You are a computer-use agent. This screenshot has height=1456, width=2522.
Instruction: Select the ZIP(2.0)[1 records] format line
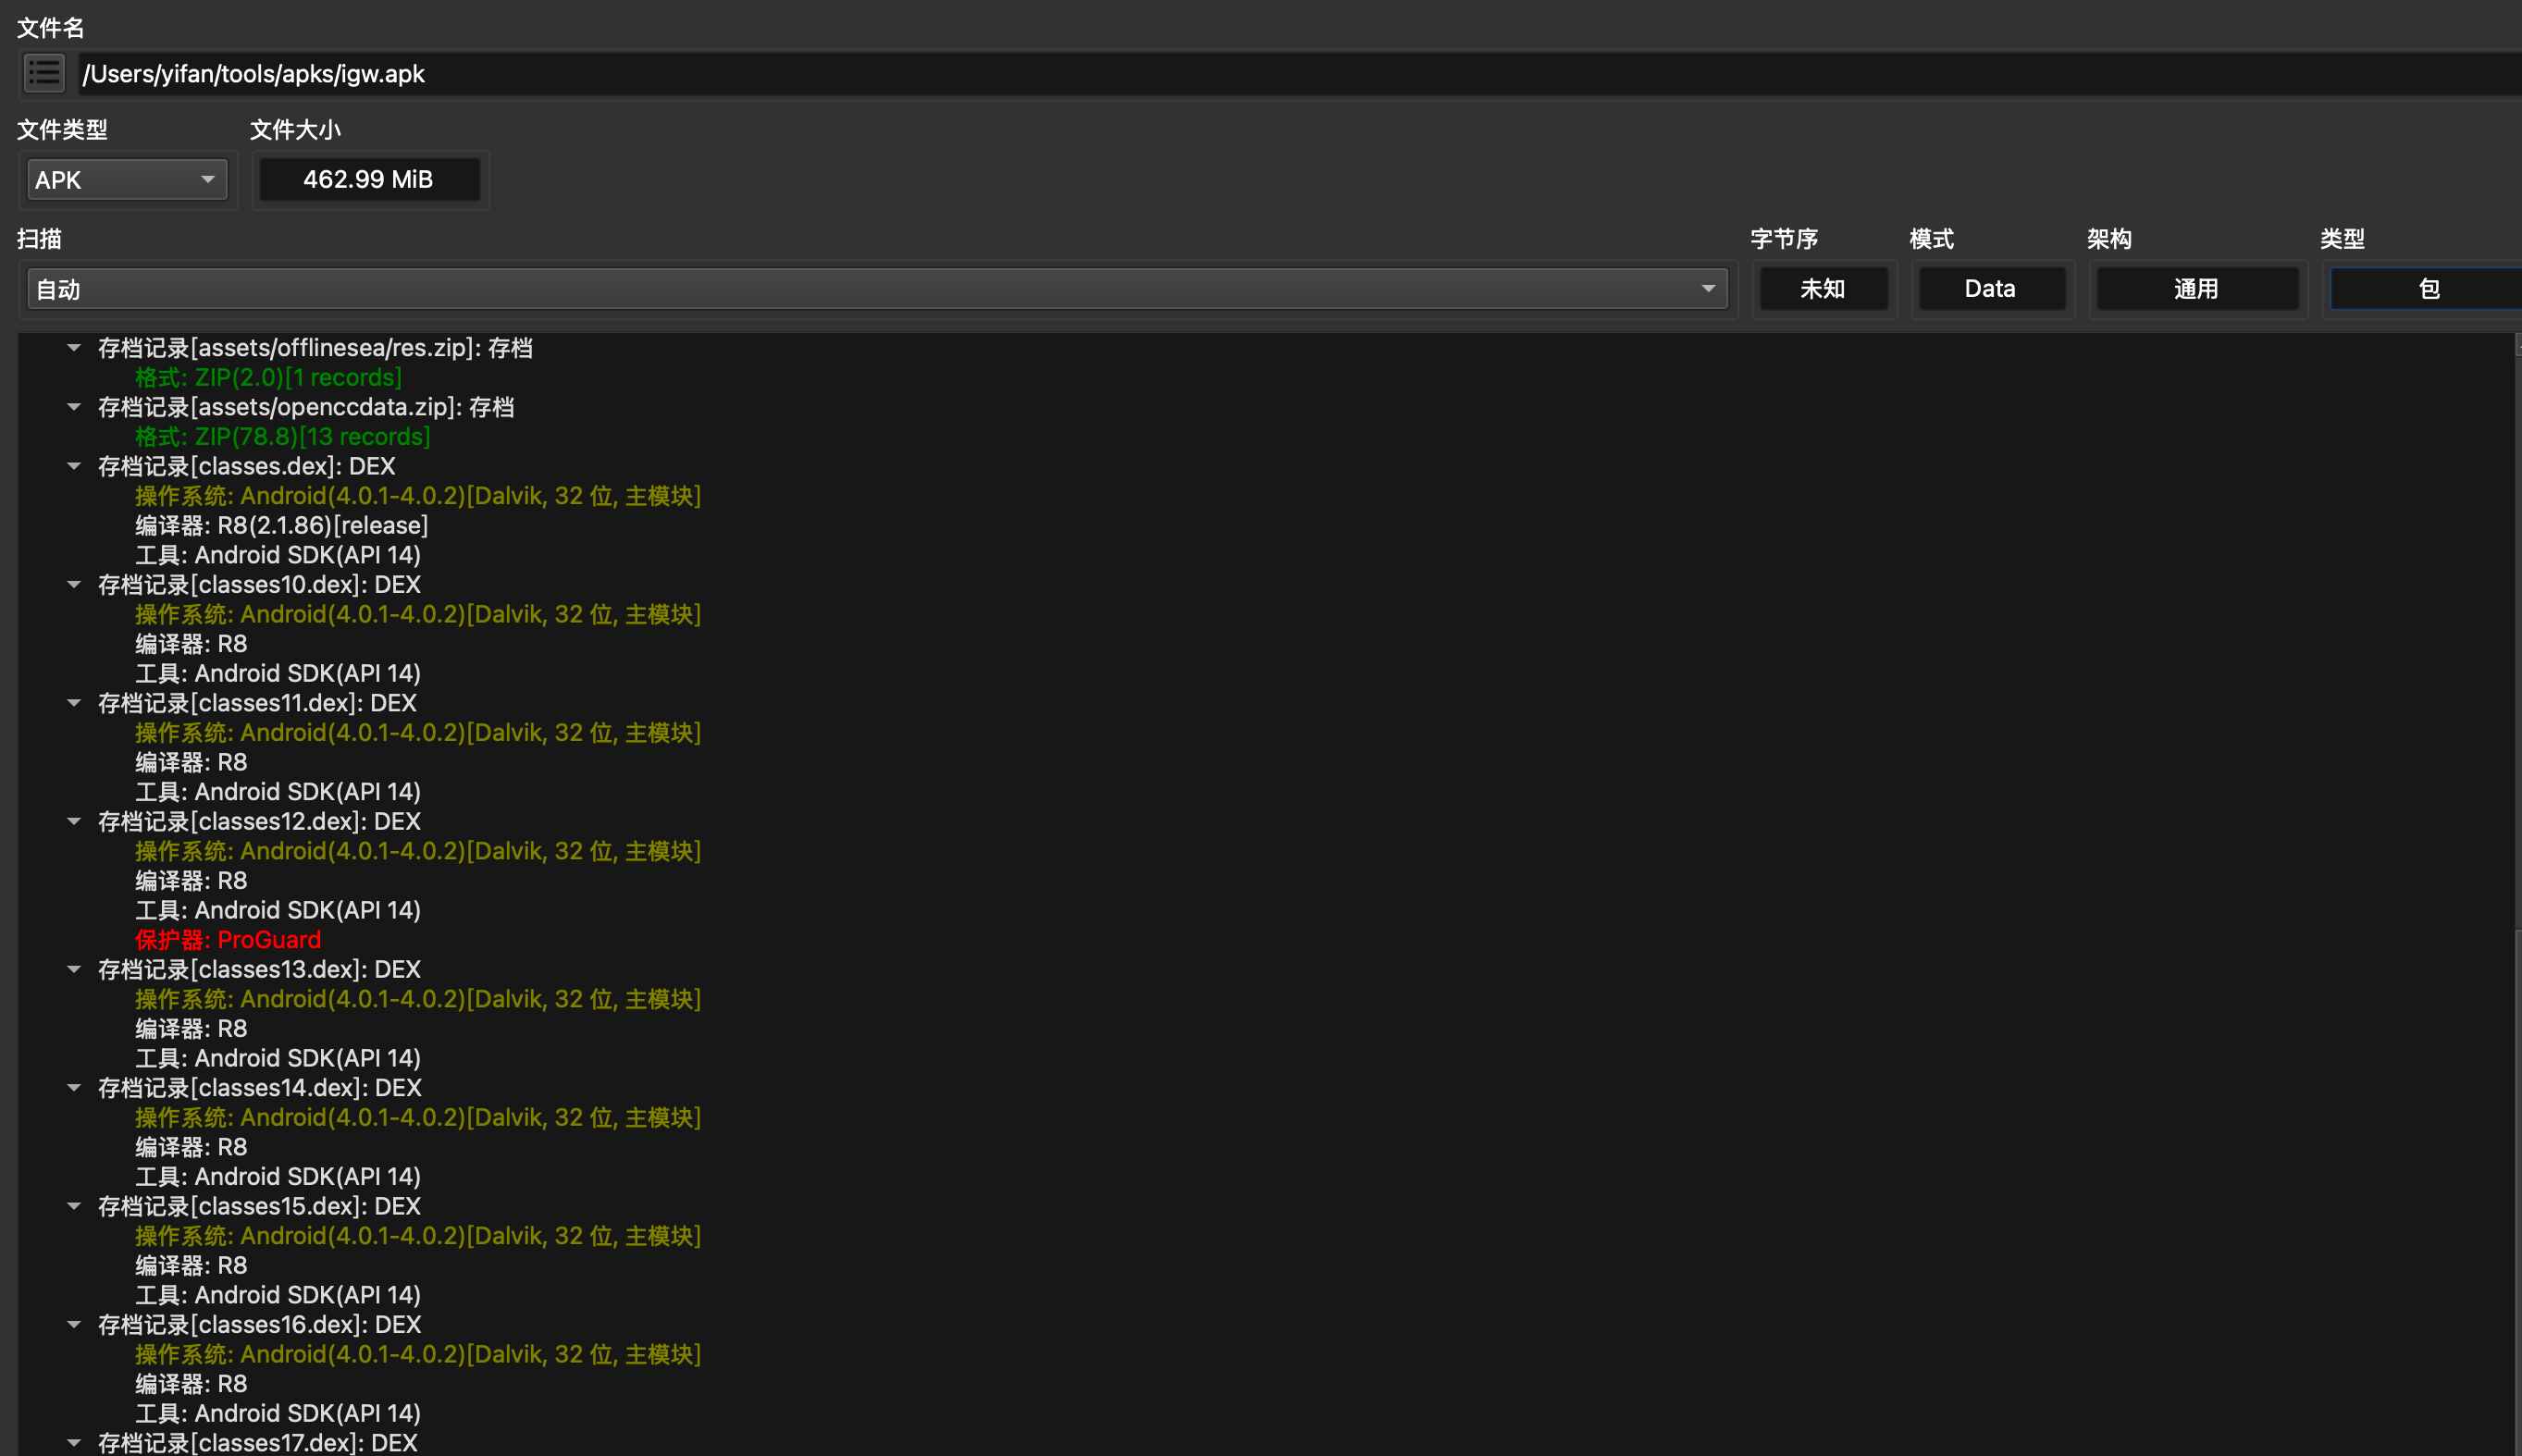269,378
